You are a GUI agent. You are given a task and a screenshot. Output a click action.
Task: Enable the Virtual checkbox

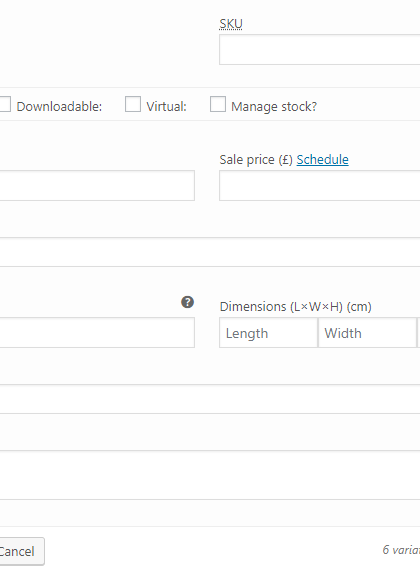point(133,104)
